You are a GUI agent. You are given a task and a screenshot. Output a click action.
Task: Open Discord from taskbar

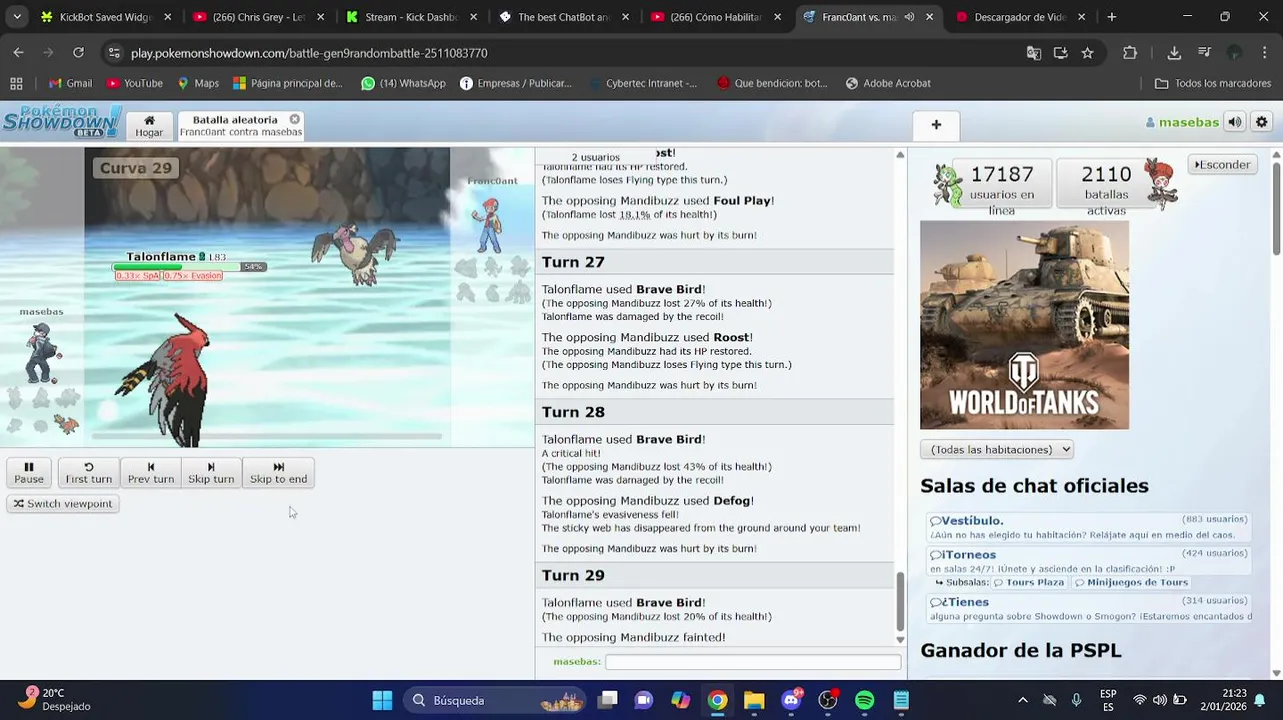coord(791,700)
